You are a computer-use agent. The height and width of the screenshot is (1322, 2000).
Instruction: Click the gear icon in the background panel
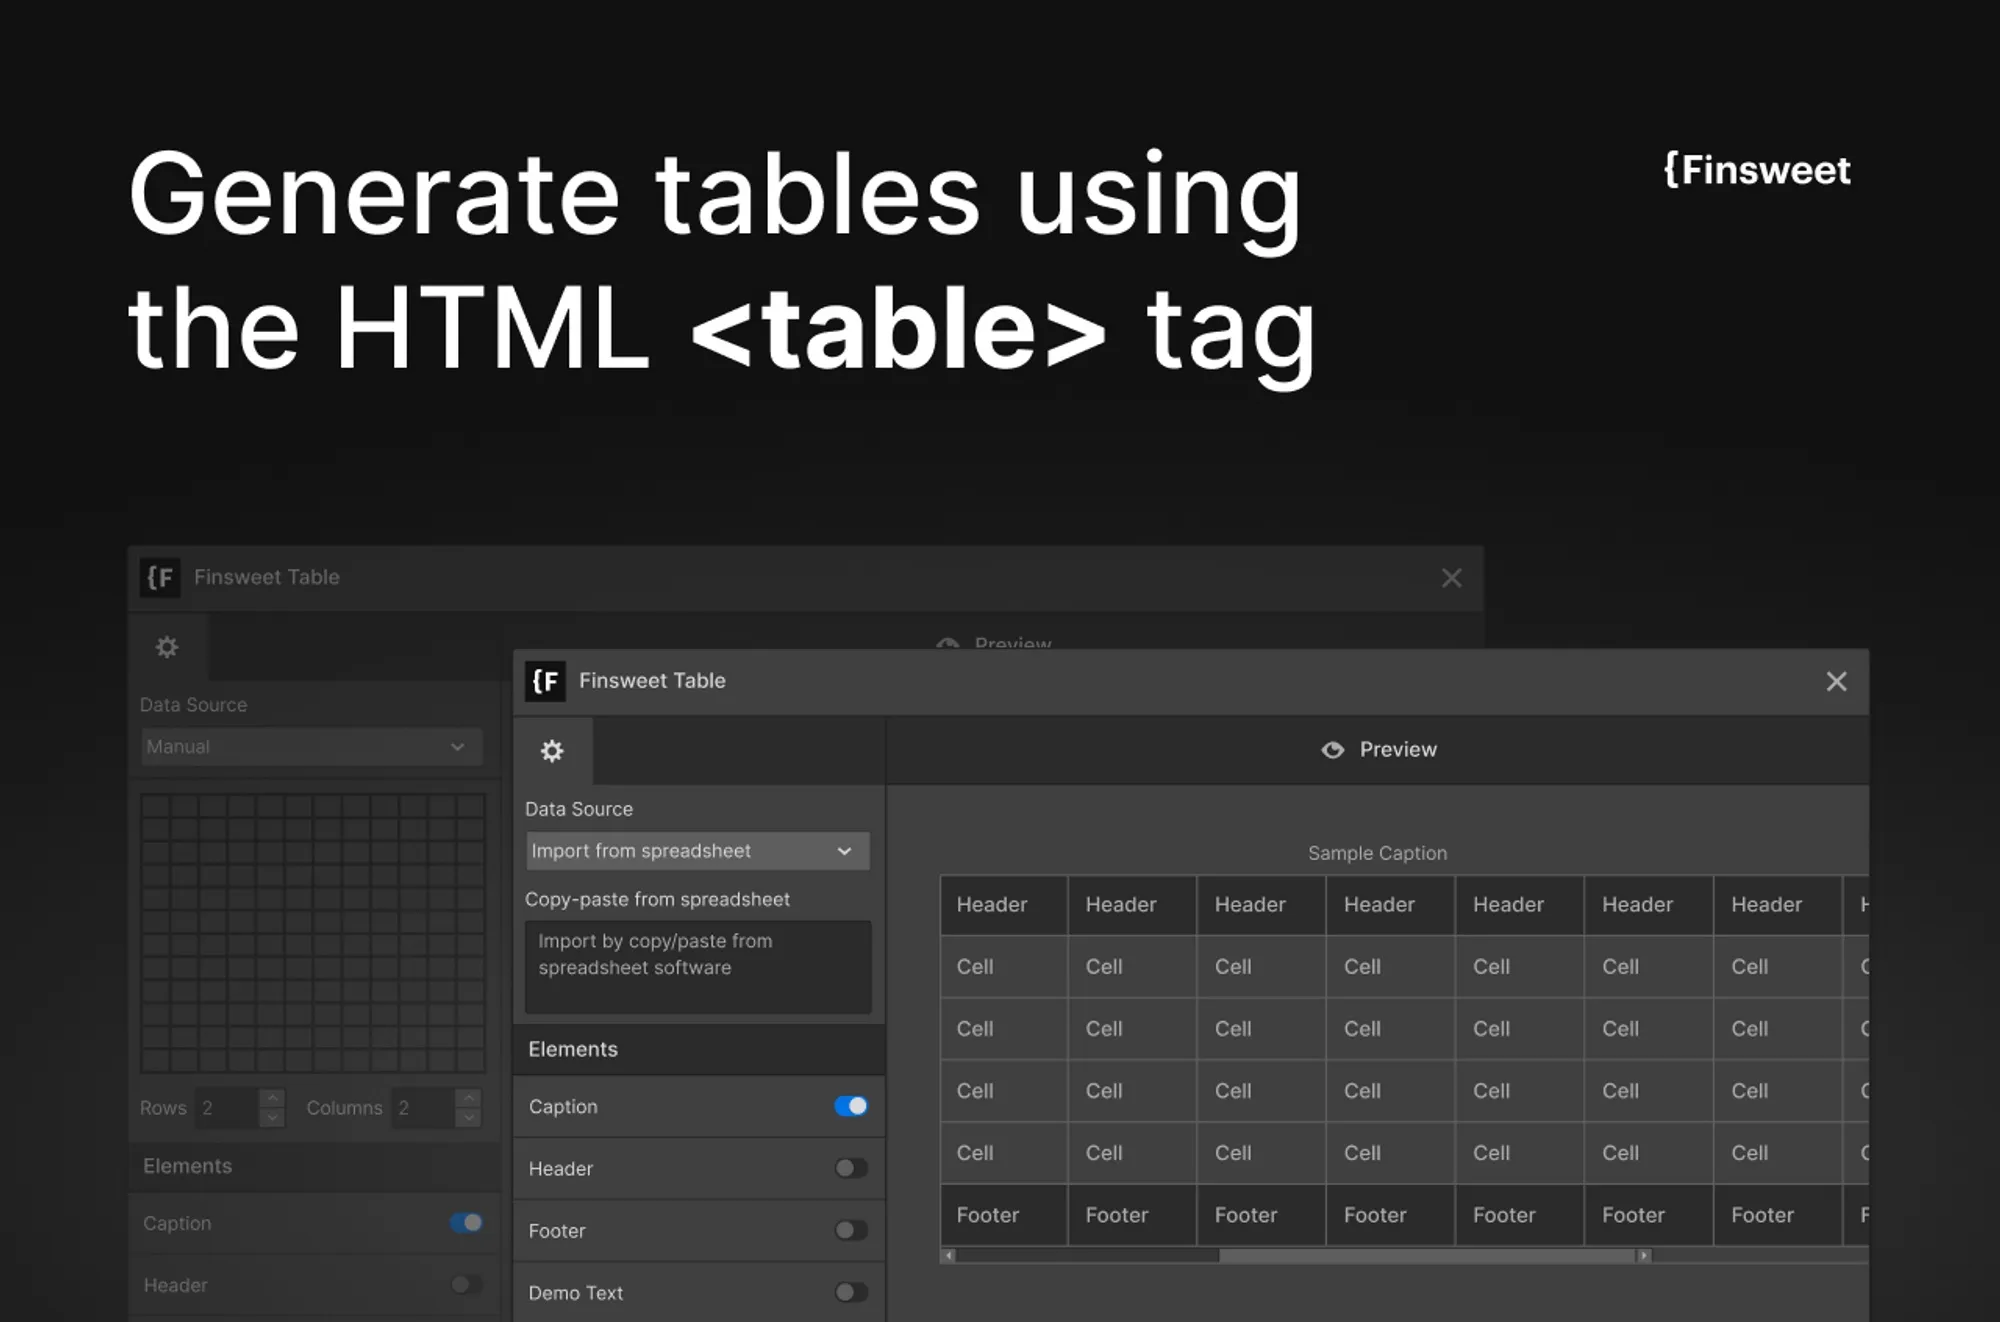(x=167, y=646)
